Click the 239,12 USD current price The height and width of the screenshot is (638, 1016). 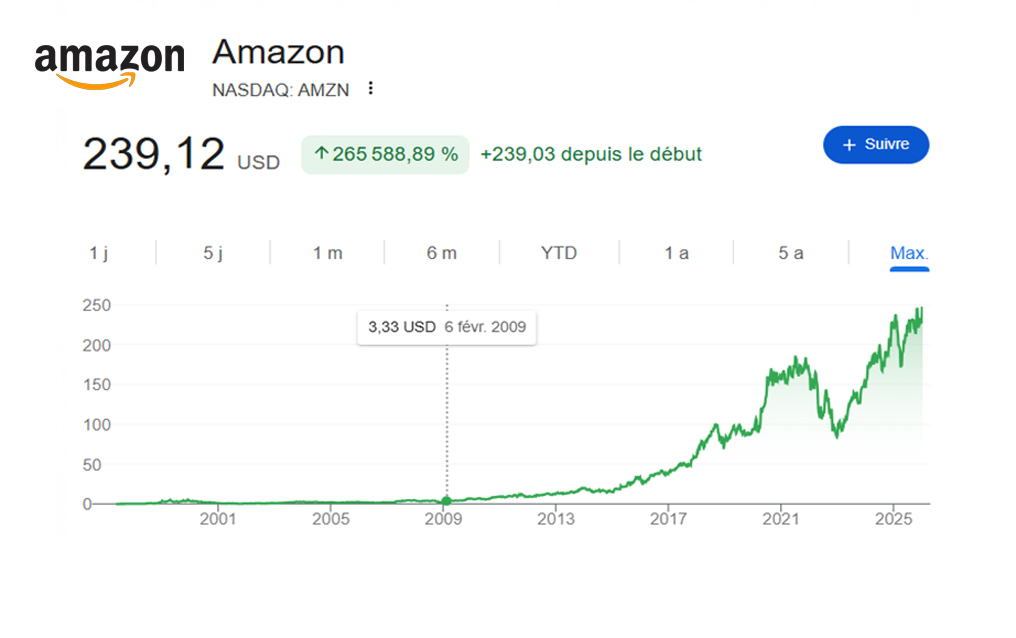click(180, 155)
